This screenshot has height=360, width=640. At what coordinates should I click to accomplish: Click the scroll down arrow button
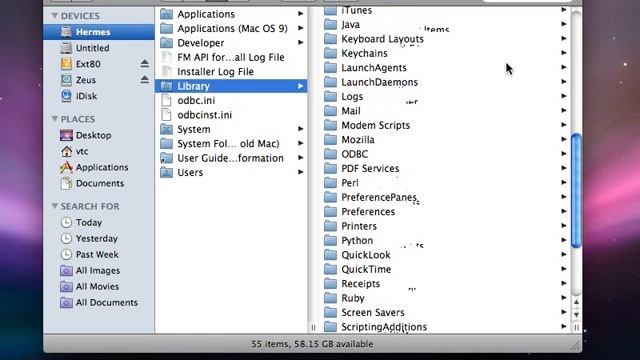pyautogui.click(x=576, y=315)
